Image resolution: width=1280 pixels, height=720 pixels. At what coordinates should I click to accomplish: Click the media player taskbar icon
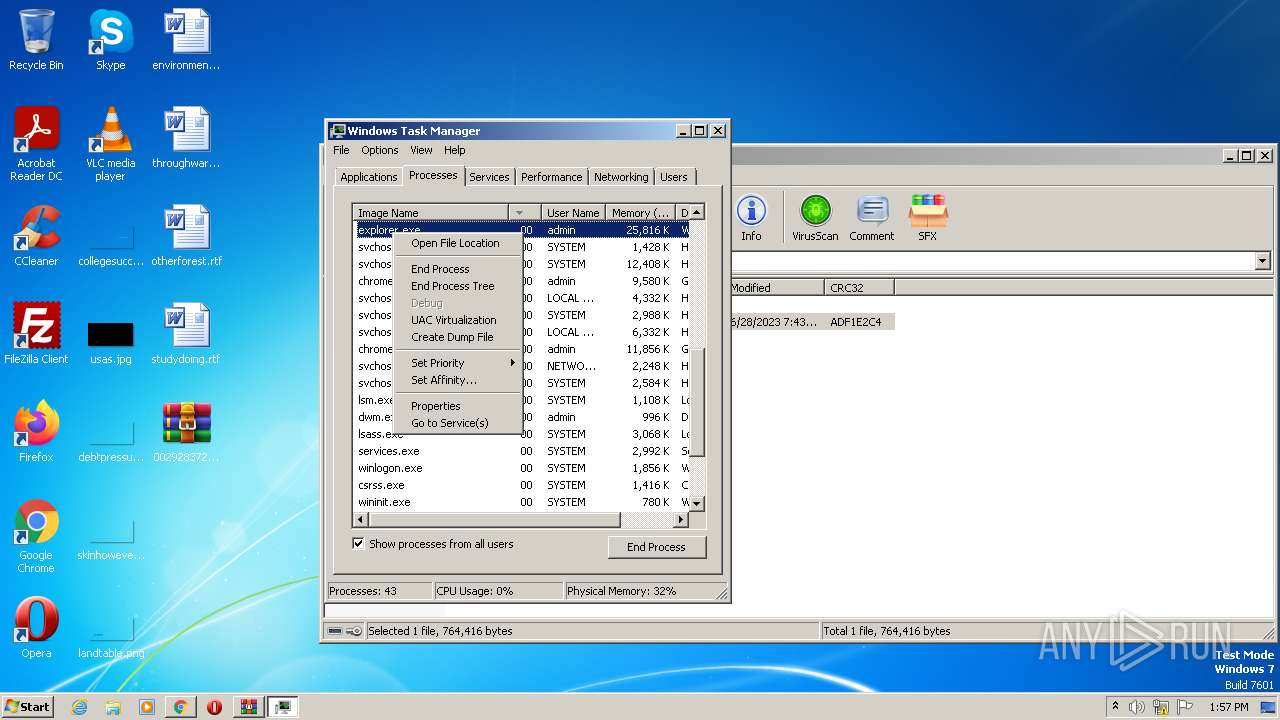coord(147,707)
